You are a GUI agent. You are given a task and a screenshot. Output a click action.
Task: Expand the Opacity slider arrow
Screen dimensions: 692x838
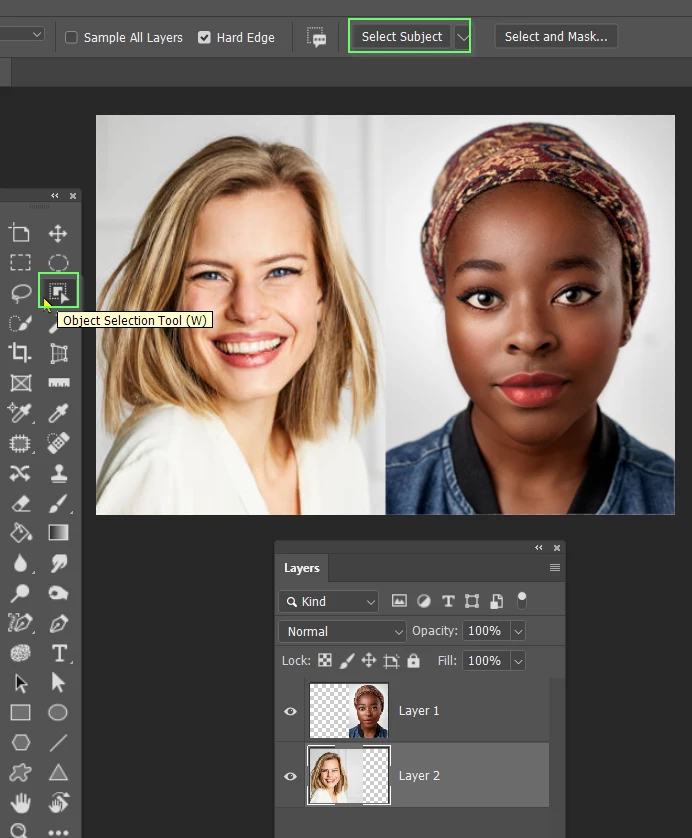pyautogui.click(x=518, y=631)
